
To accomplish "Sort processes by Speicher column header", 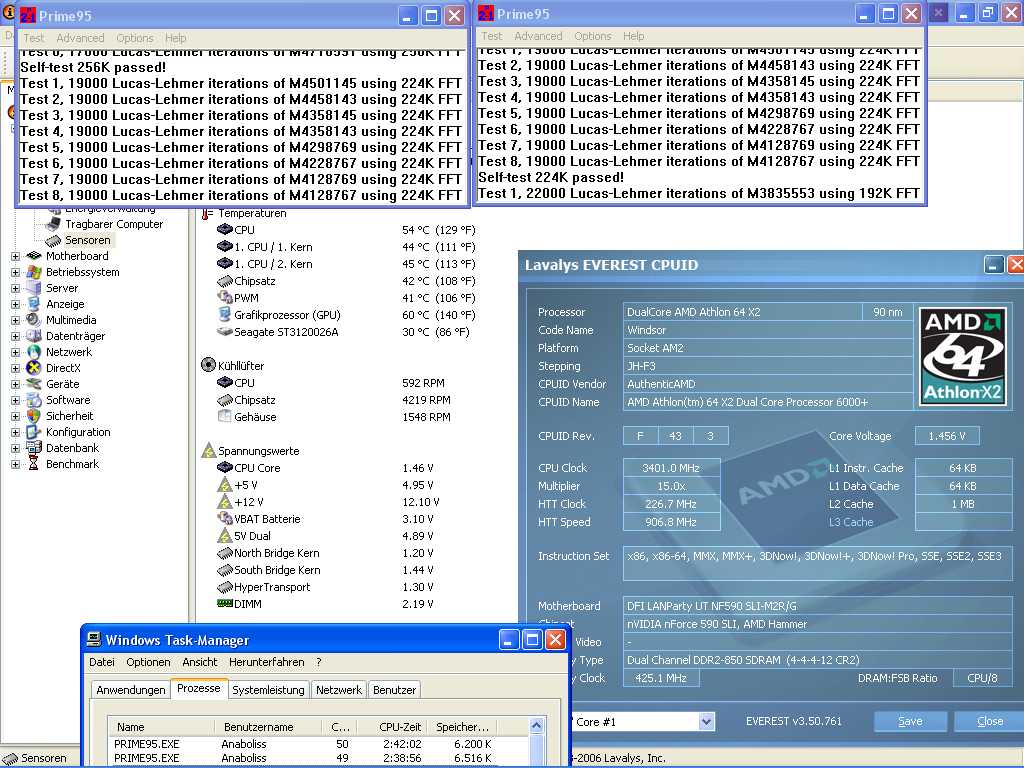I will (x=462, y=727).
